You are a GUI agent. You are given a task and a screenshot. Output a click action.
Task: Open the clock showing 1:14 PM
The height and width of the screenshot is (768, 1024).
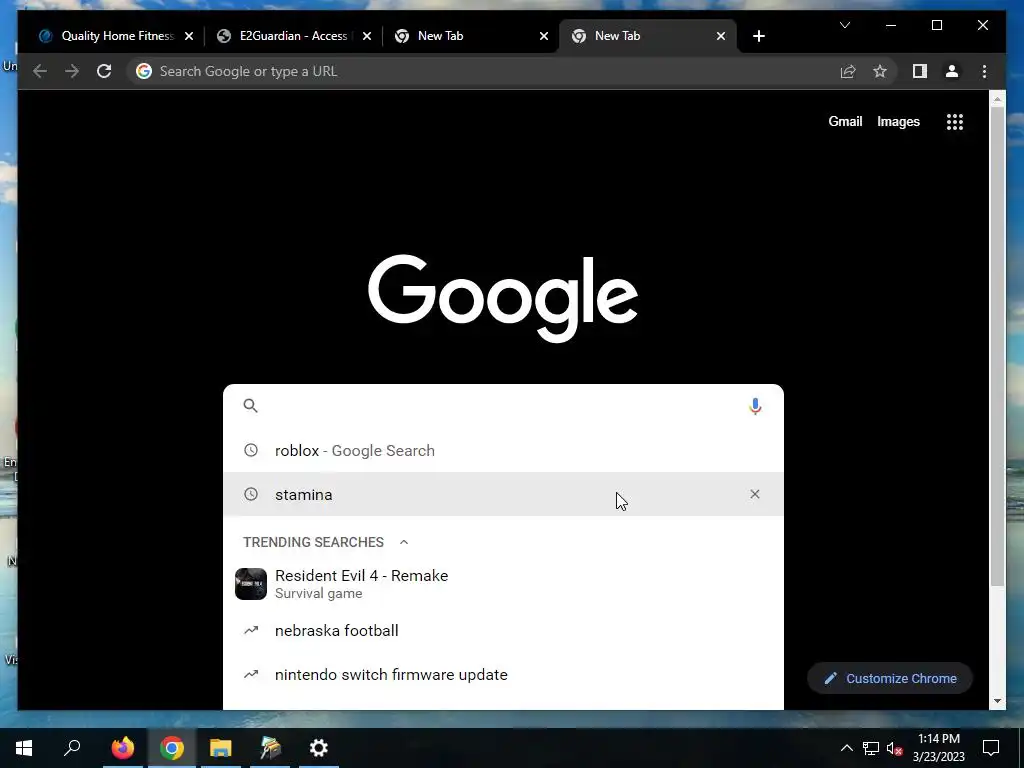pos(938,748)
